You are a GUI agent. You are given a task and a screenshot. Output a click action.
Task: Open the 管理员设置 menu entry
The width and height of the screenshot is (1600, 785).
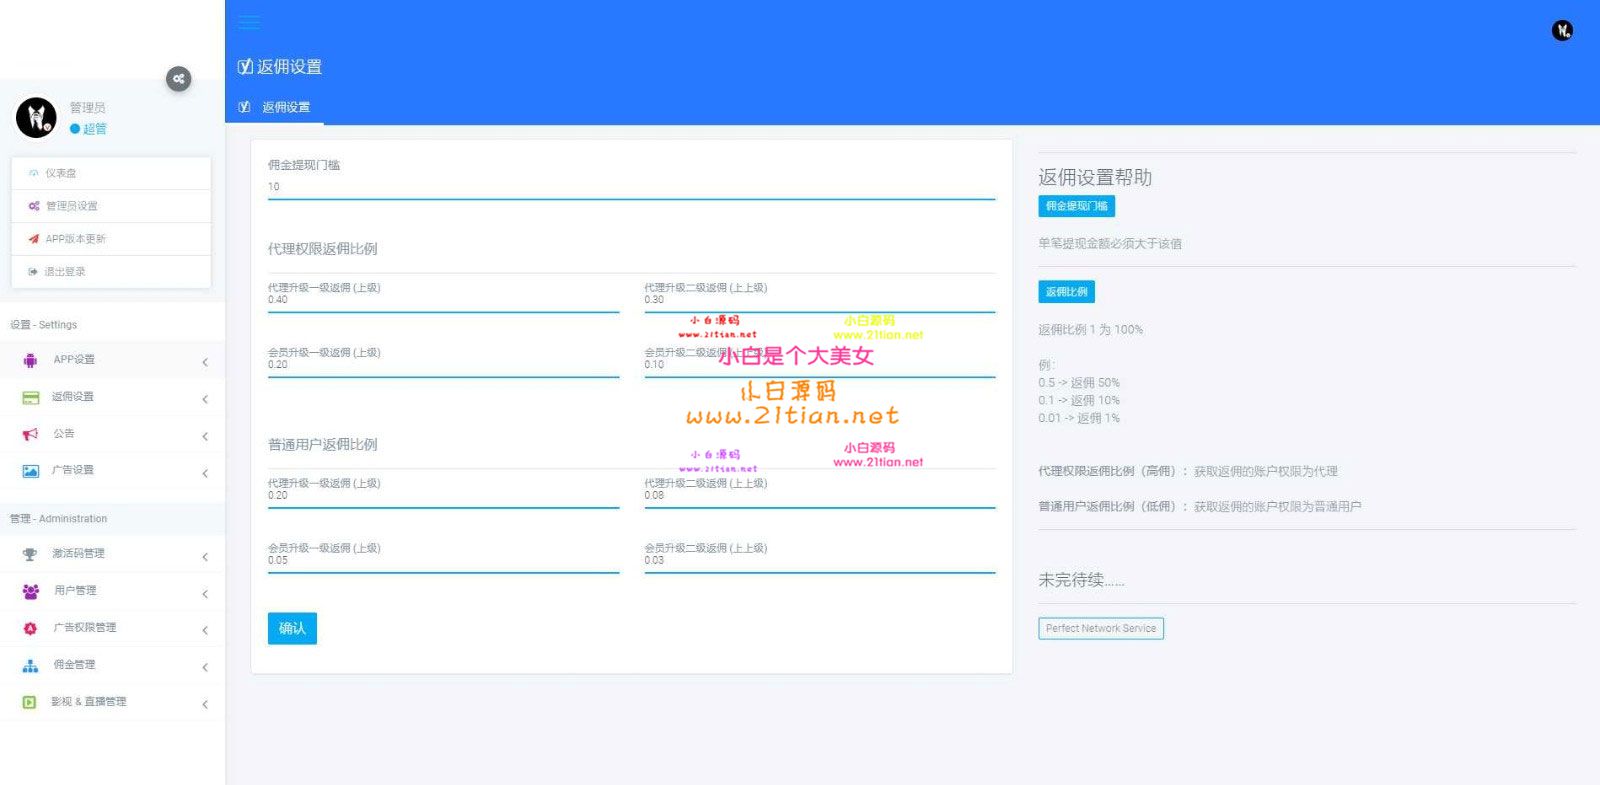click(x=71, y=206)
